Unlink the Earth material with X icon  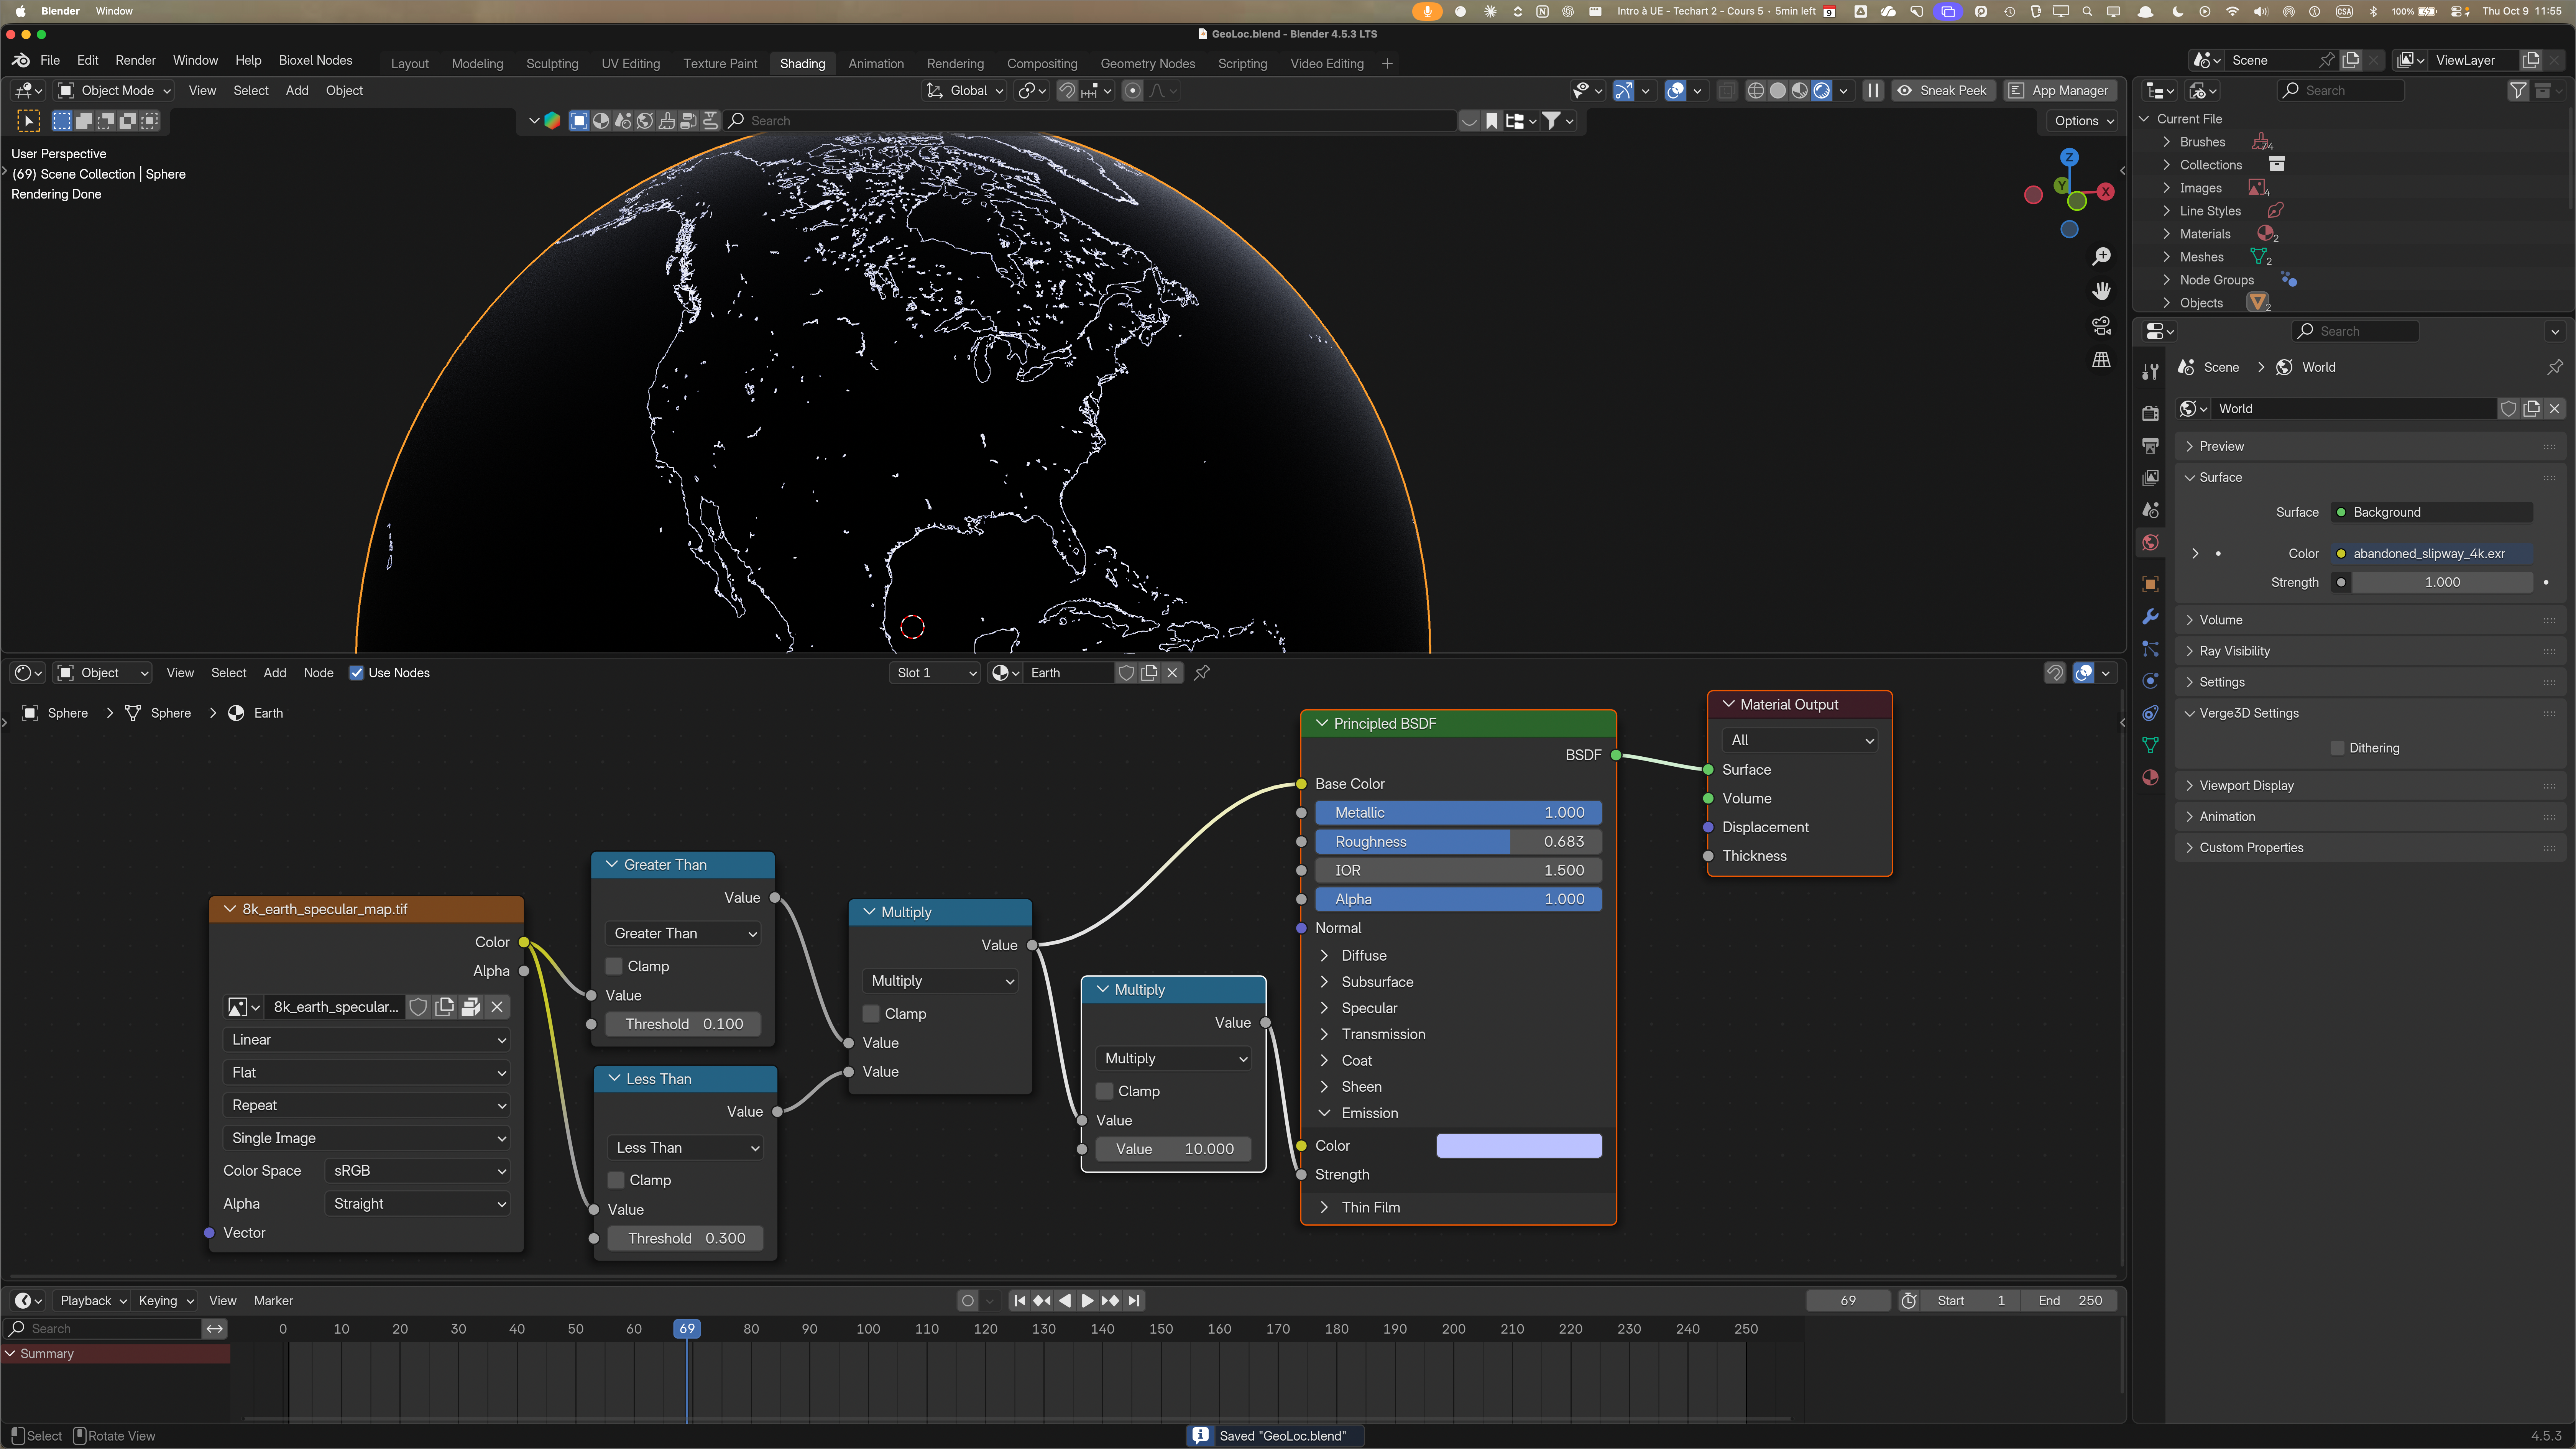(1172, 673)
